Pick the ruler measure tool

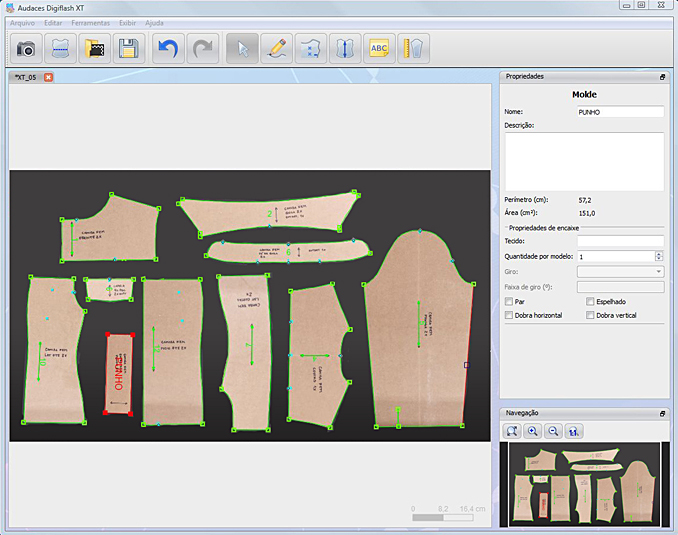coord(413,48)
